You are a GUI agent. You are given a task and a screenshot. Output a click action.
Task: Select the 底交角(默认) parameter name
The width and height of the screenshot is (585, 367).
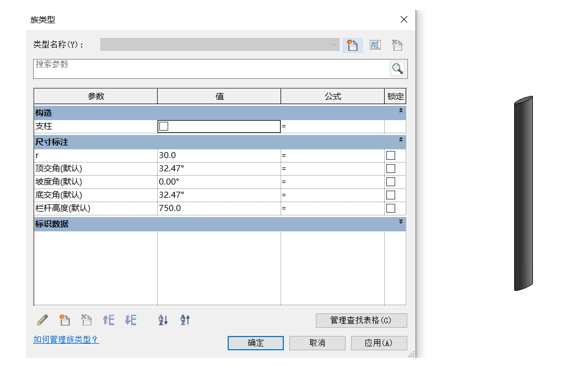pos(96,195)
